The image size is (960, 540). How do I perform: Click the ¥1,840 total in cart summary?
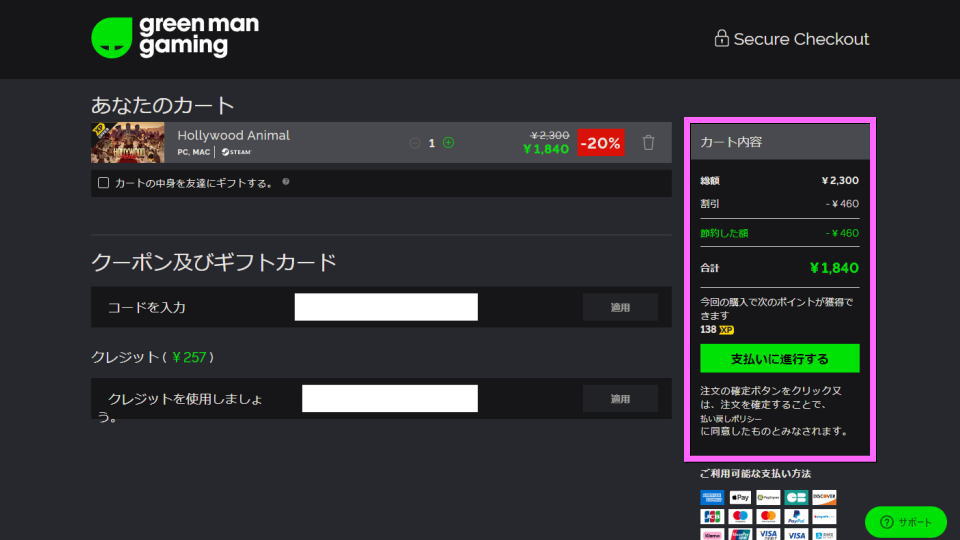(x=834, y=268)
